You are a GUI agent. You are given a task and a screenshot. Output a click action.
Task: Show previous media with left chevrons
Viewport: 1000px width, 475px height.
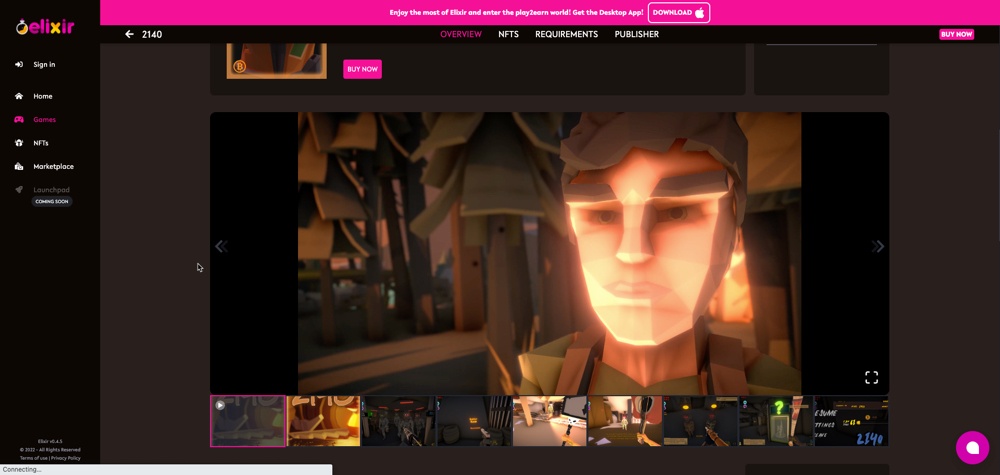(x=221, y=246)
